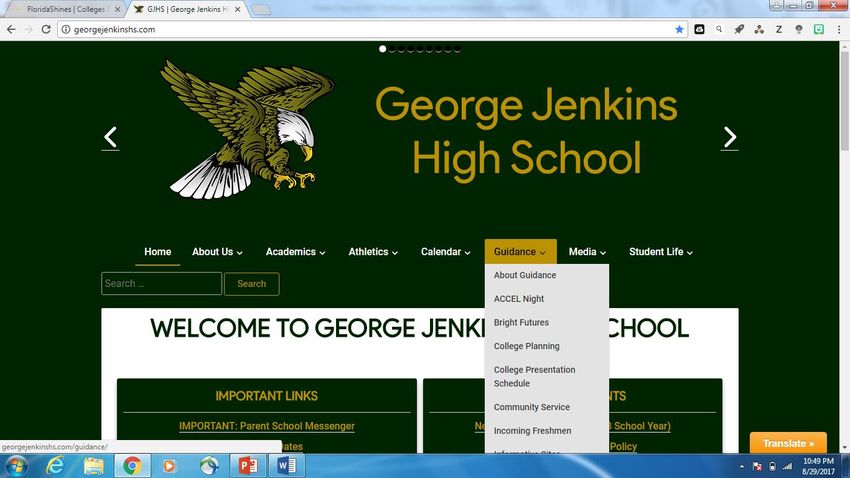This screenshot has height=478, width=850.
Task: Open File Explorer from the taskbar
Action: pos(93,466)
